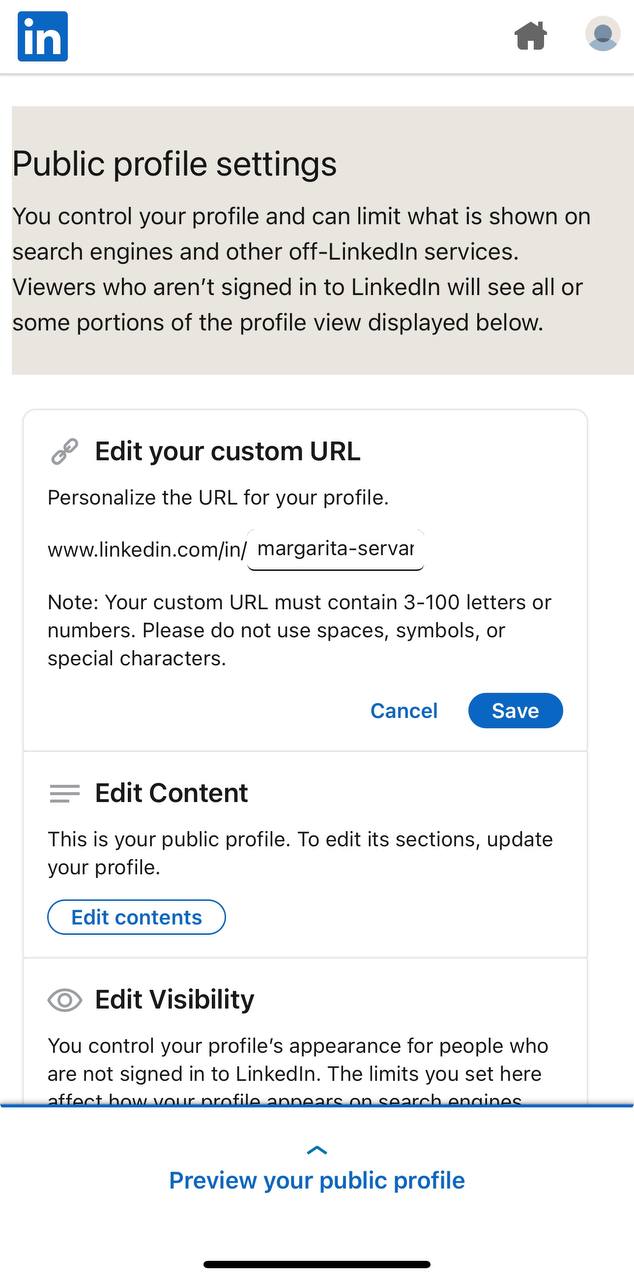
Task: Click the www.linkedin.com/in/ prefix text
Action: pos(143,548)
